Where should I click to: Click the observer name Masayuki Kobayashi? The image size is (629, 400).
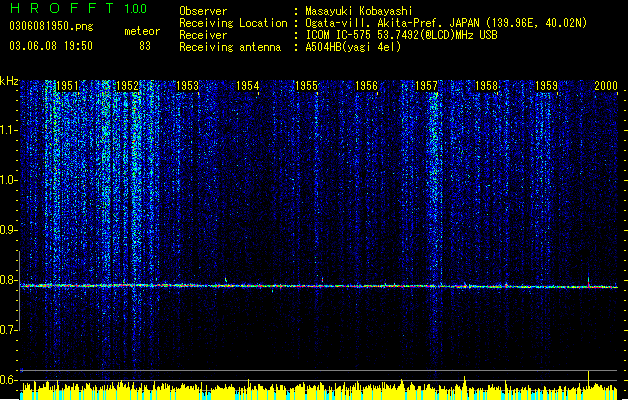coord(359,11)
